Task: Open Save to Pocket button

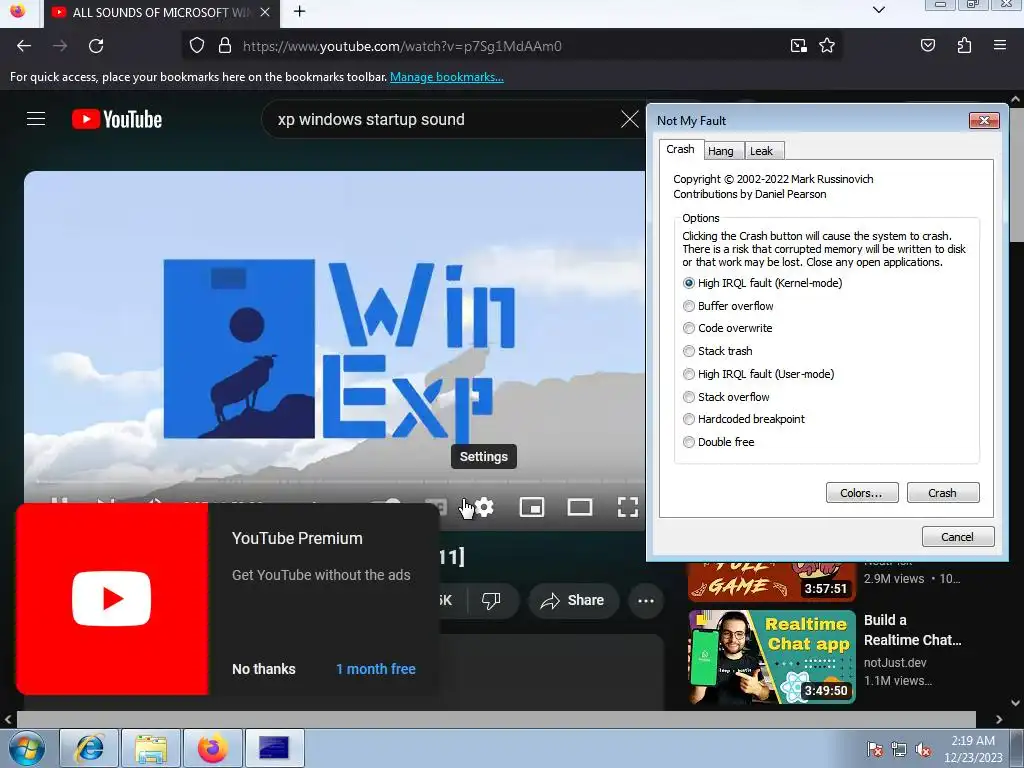Action: [x=927, y=46]
